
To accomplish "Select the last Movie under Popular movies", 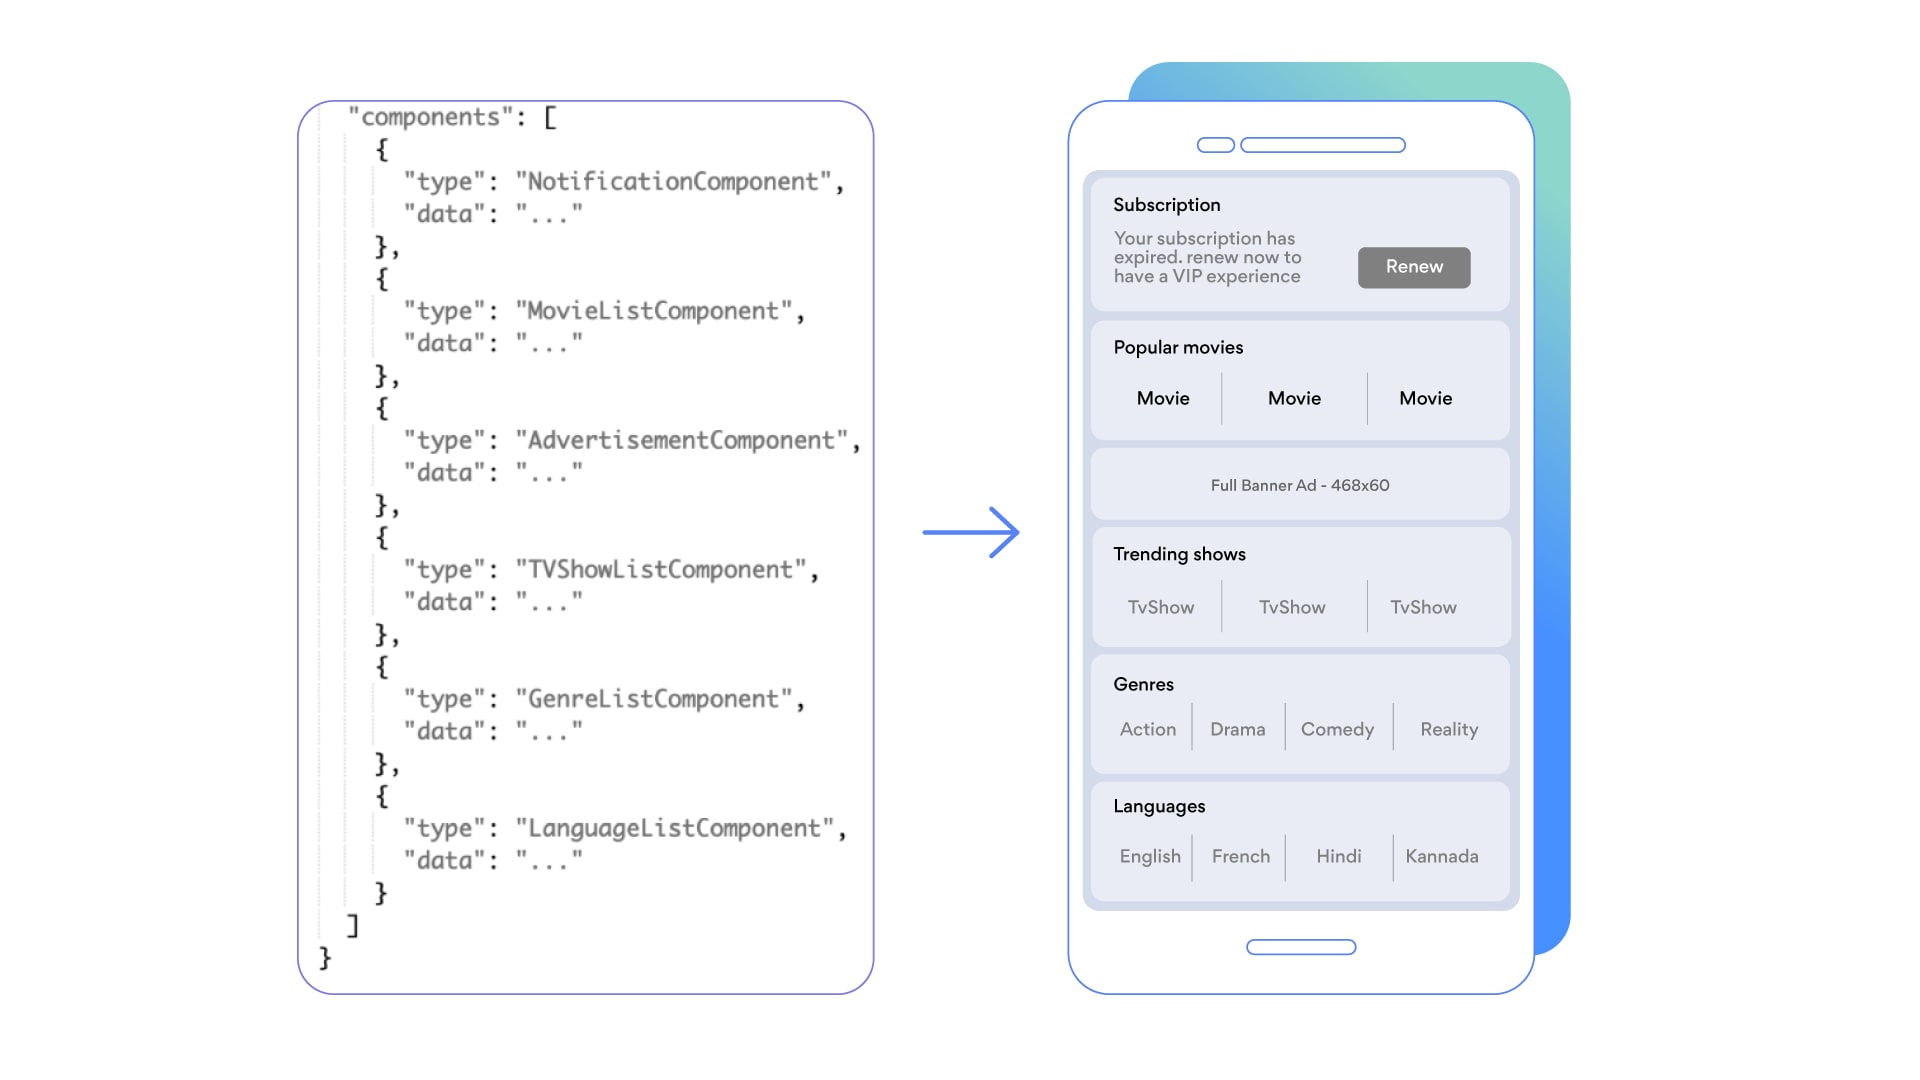I will point(1425,398).
